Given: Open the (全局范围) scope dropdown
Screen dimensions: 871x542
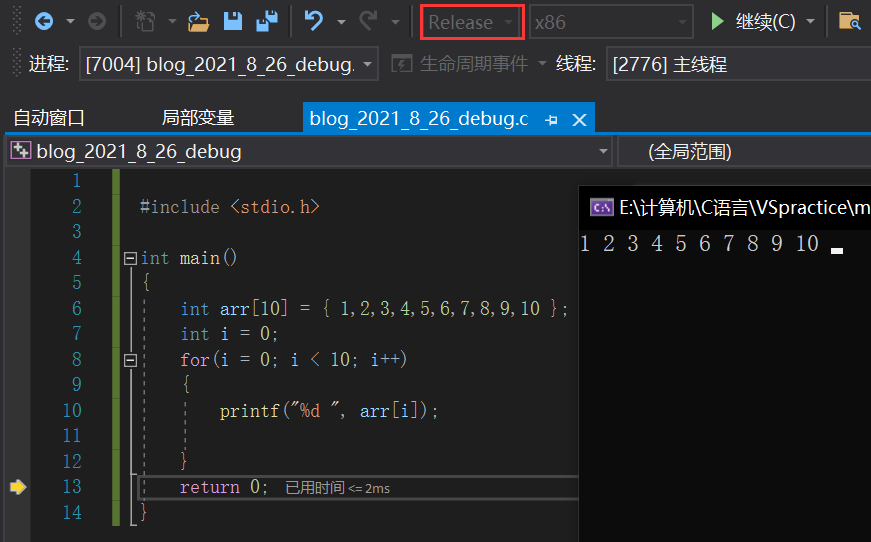Looking at the screenshot, I should coord(744,151).
